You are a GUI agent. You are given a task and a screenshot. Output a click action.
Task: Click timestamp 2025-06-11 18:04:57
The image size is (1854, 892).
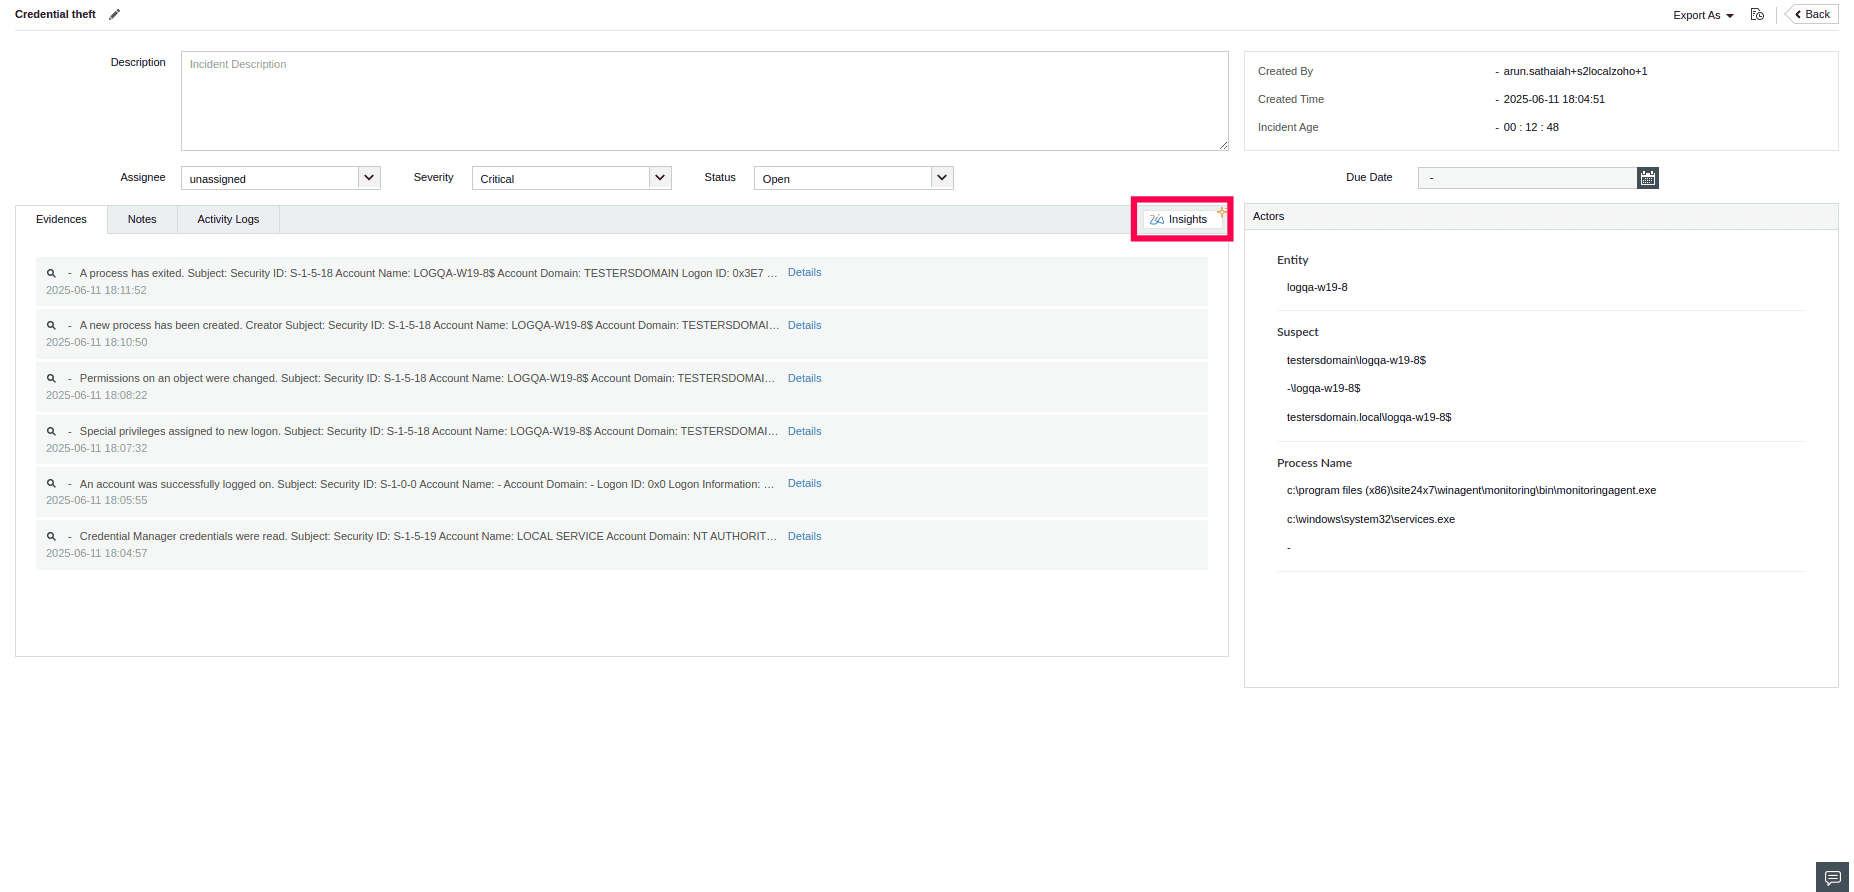(96, 553)
